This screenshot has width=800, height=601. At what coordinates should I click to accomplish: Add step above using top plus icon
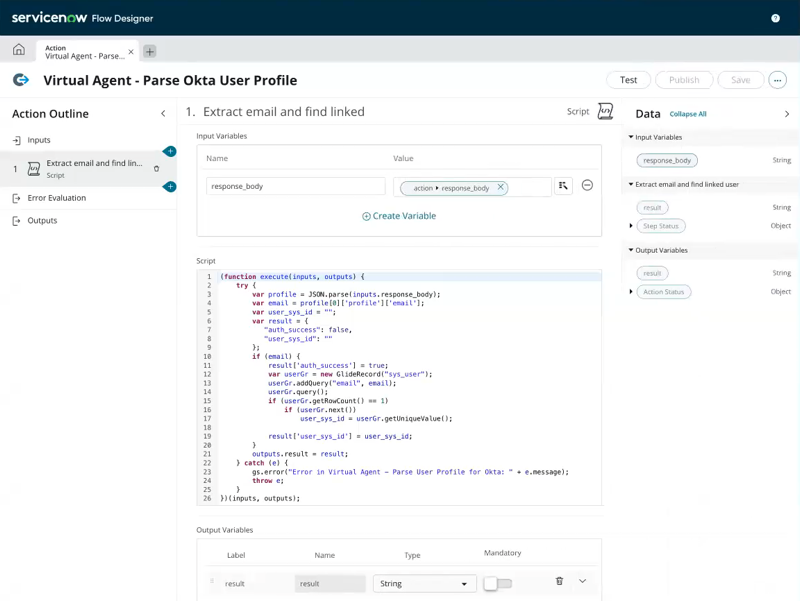[170, 152]
